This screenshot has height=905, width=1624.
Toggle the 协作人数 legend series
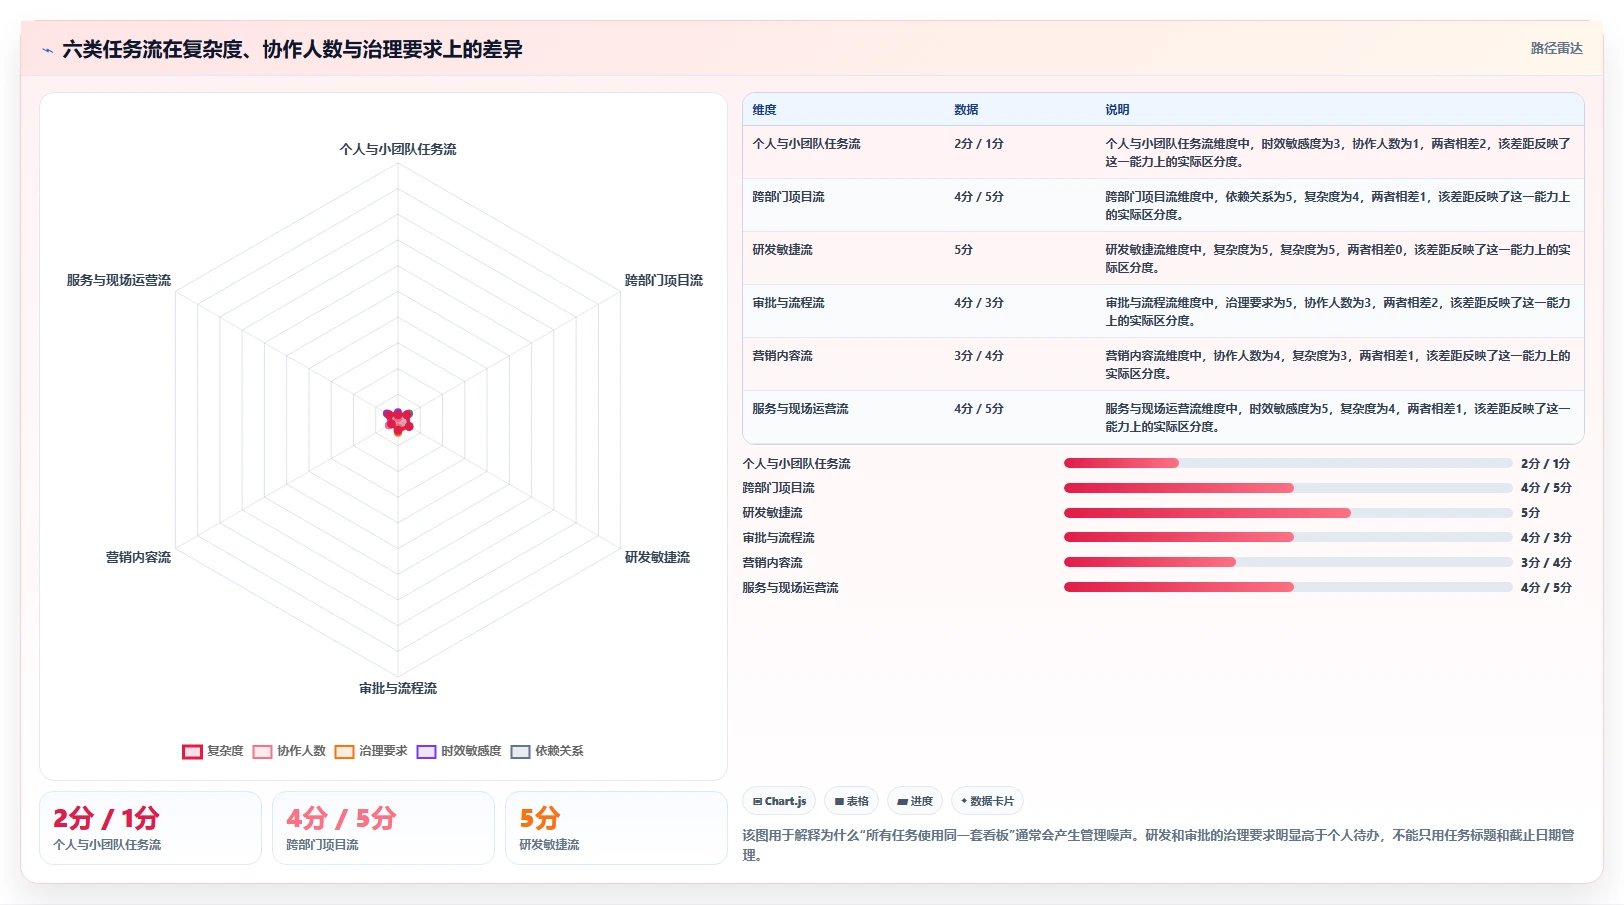290,751
